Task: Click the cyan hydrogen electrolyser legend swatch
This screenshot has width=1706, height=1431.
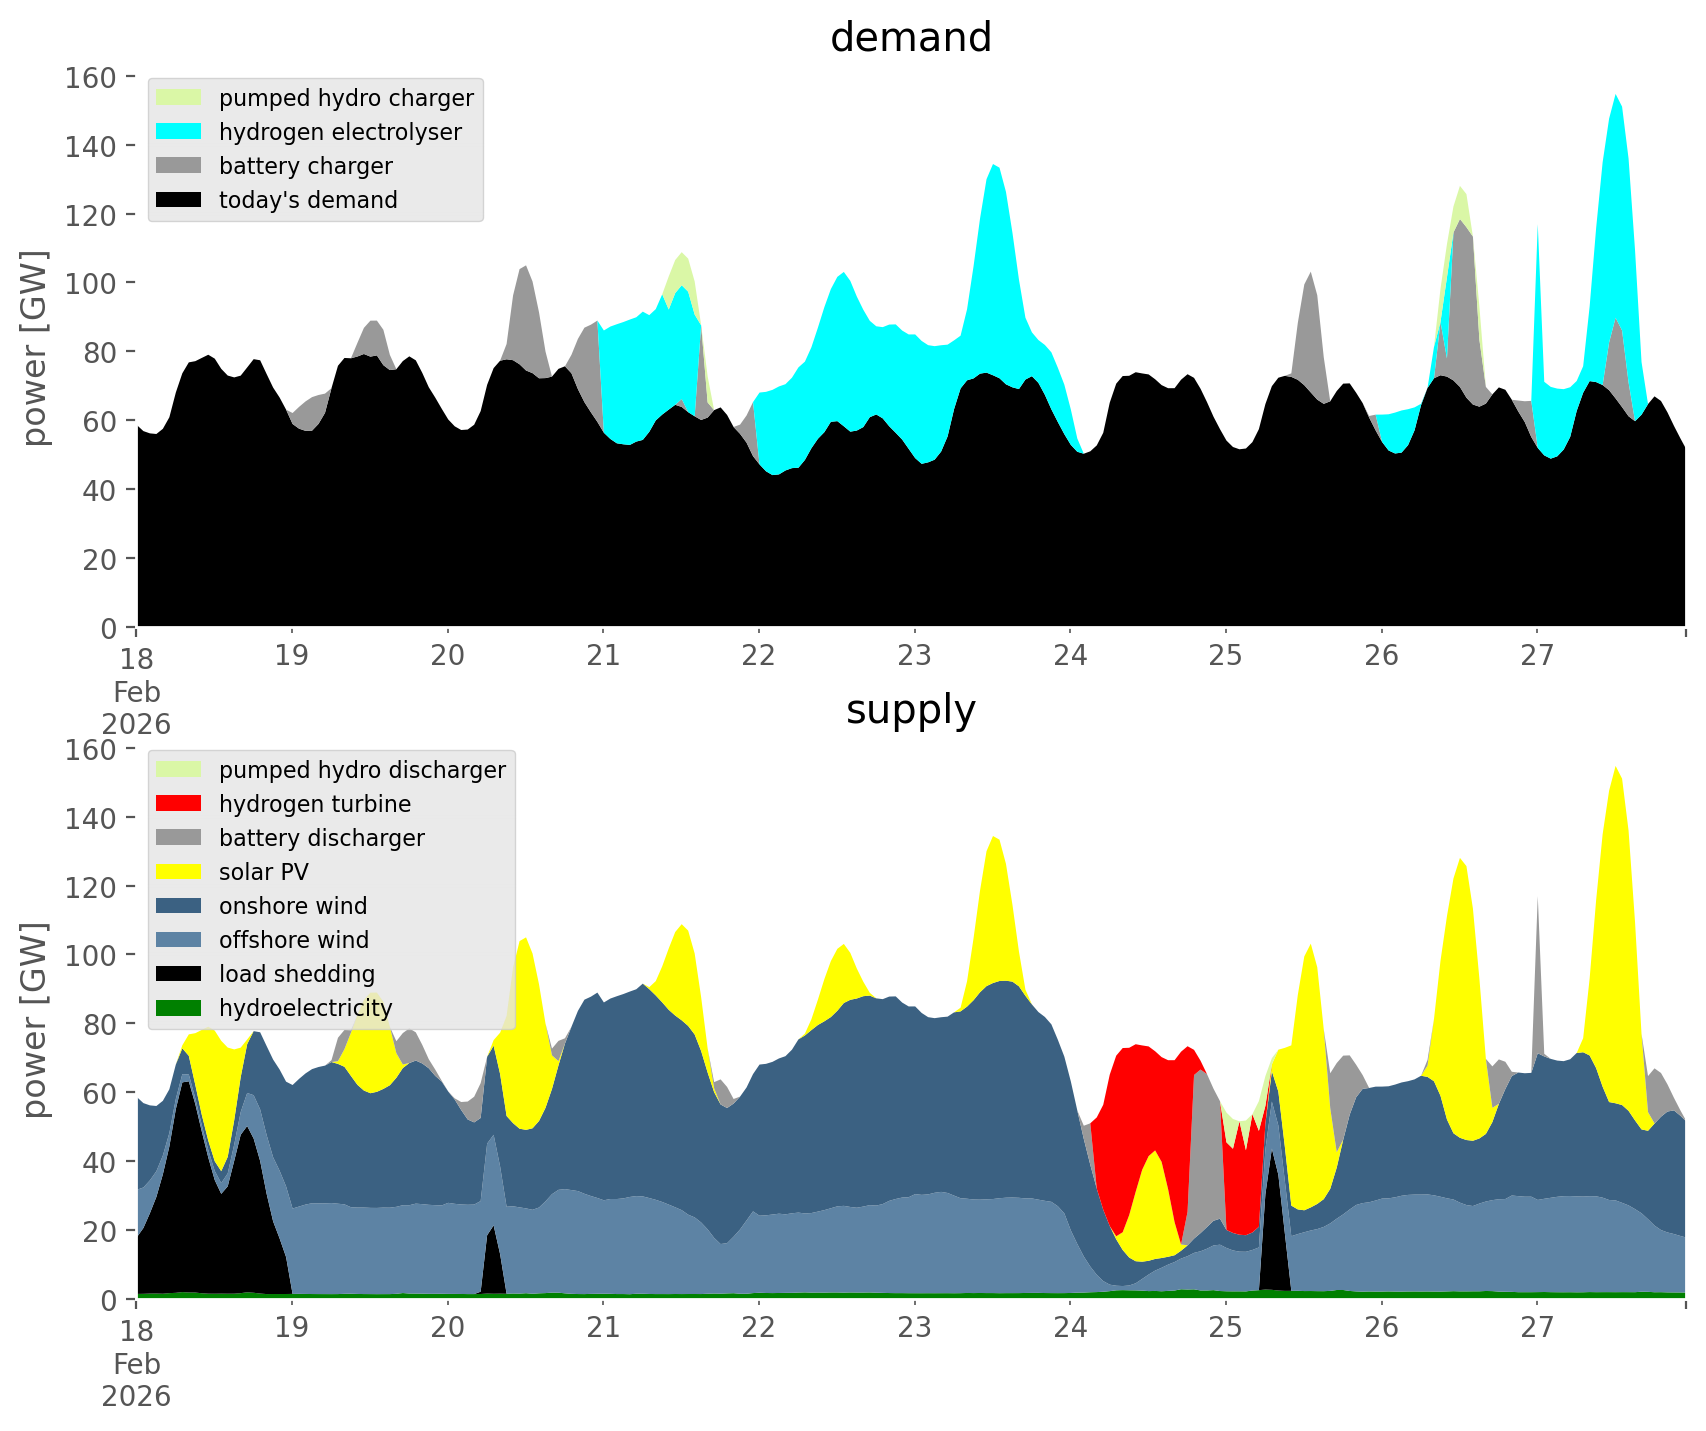Action: pyautogui.click(x=179, y=132)
